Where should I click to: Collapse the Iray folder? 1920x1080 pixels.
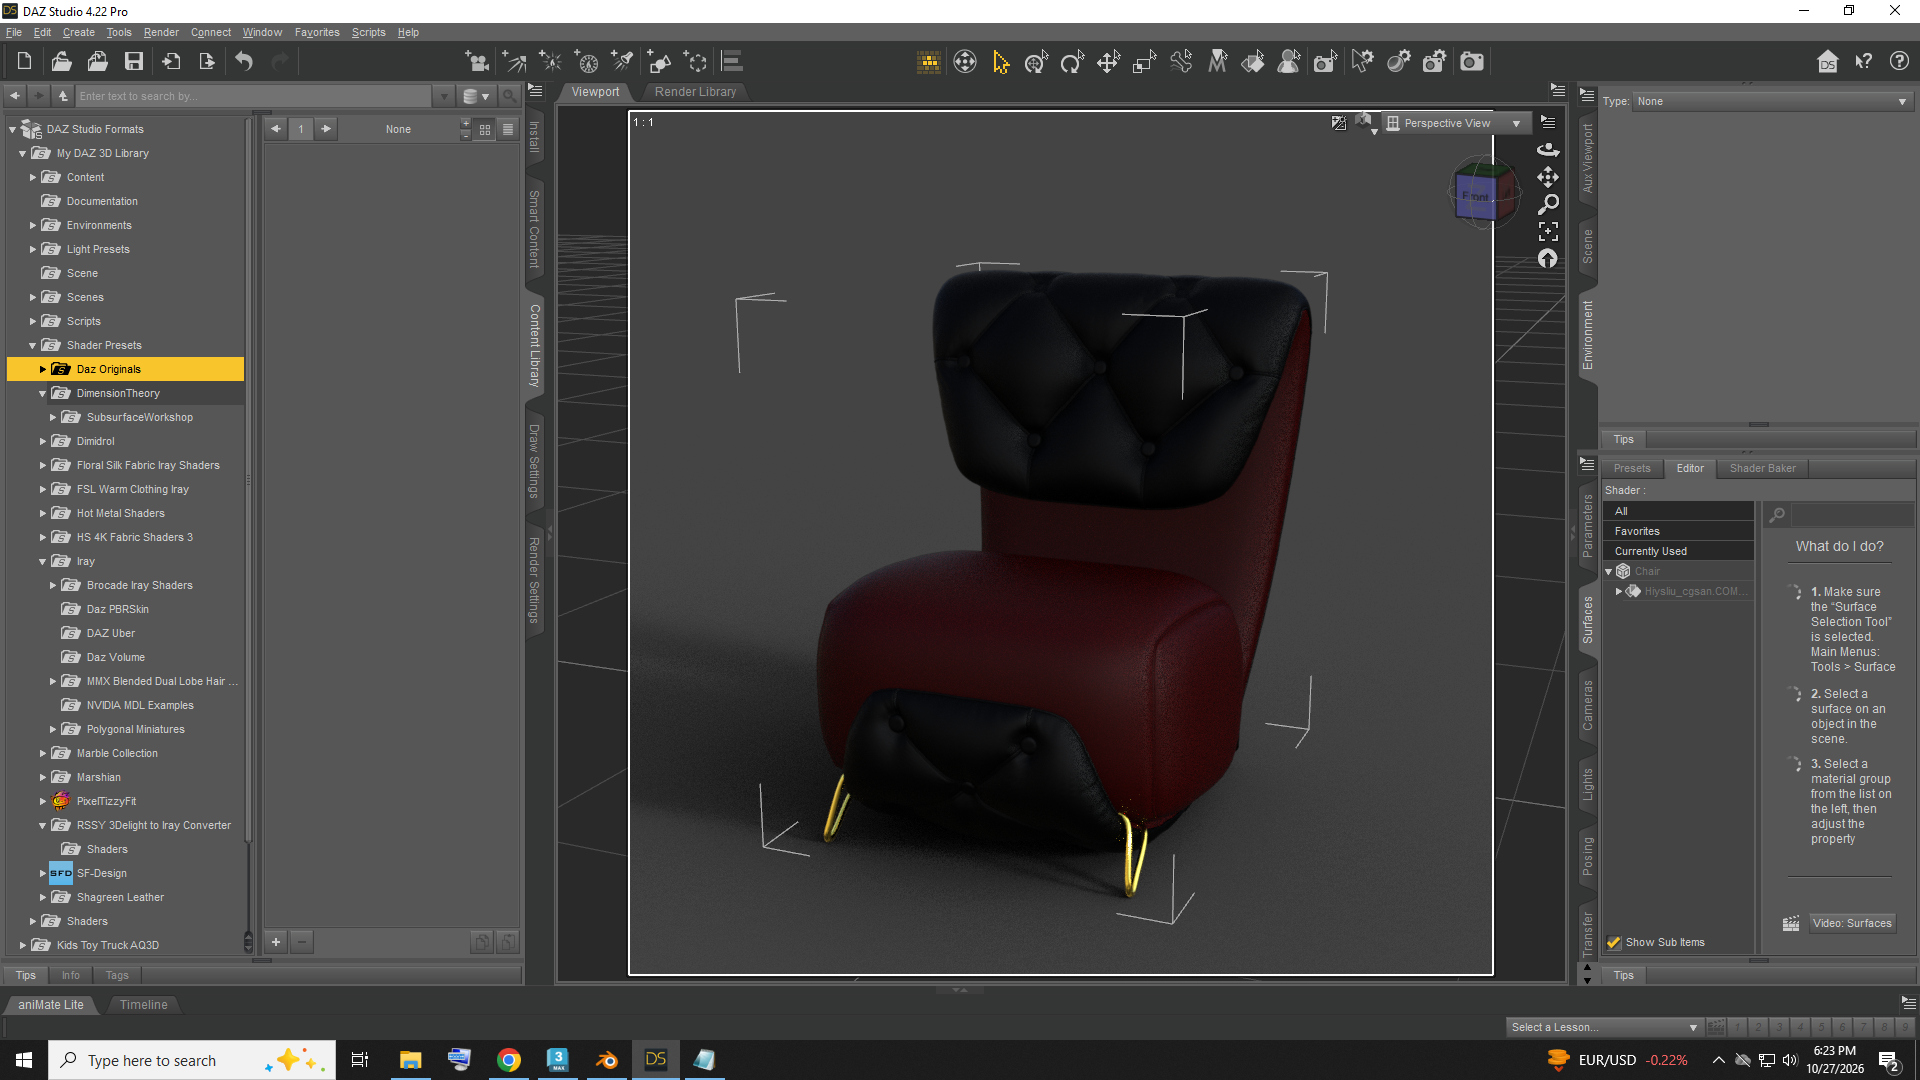(x=43, y=562)
